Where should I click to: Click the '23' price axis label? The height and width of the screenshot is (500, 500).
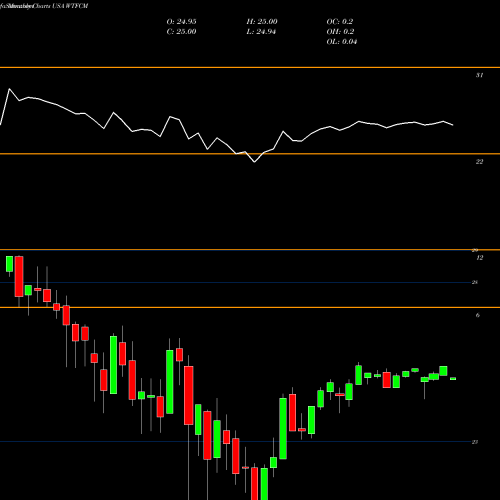pos(475,442)
